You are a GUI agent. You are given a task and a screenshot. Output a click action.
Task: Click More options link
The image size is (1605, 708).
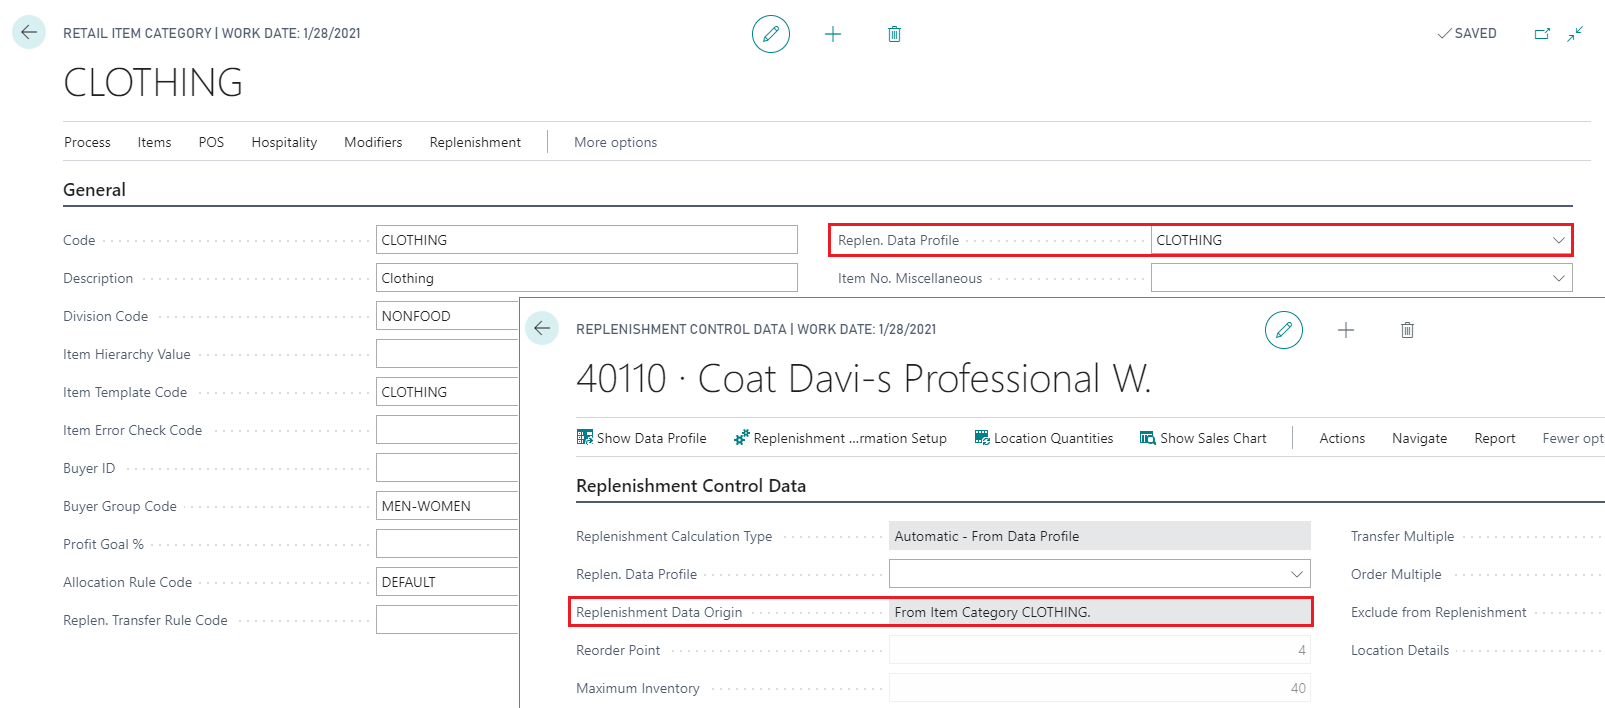(615, 142)
